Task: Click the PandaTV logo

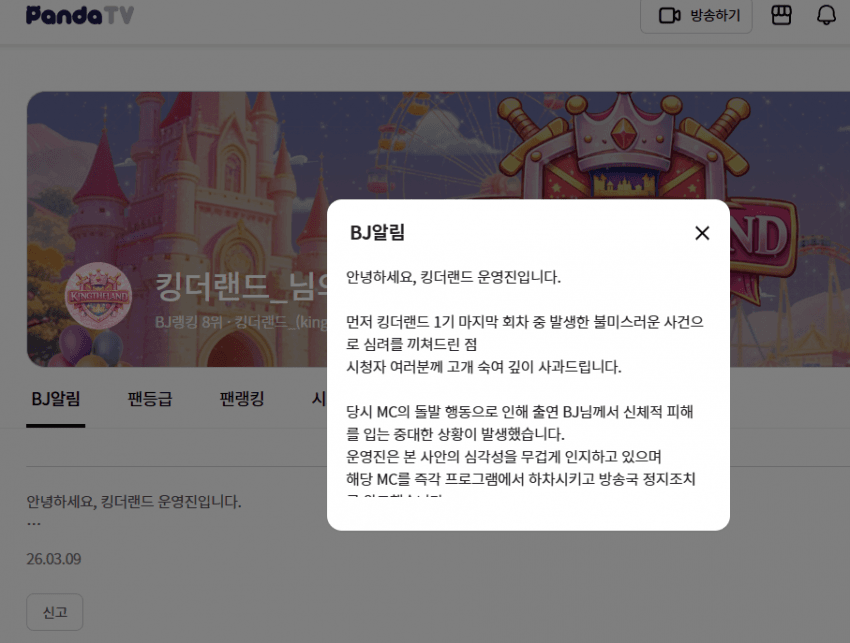Action: 78,14
